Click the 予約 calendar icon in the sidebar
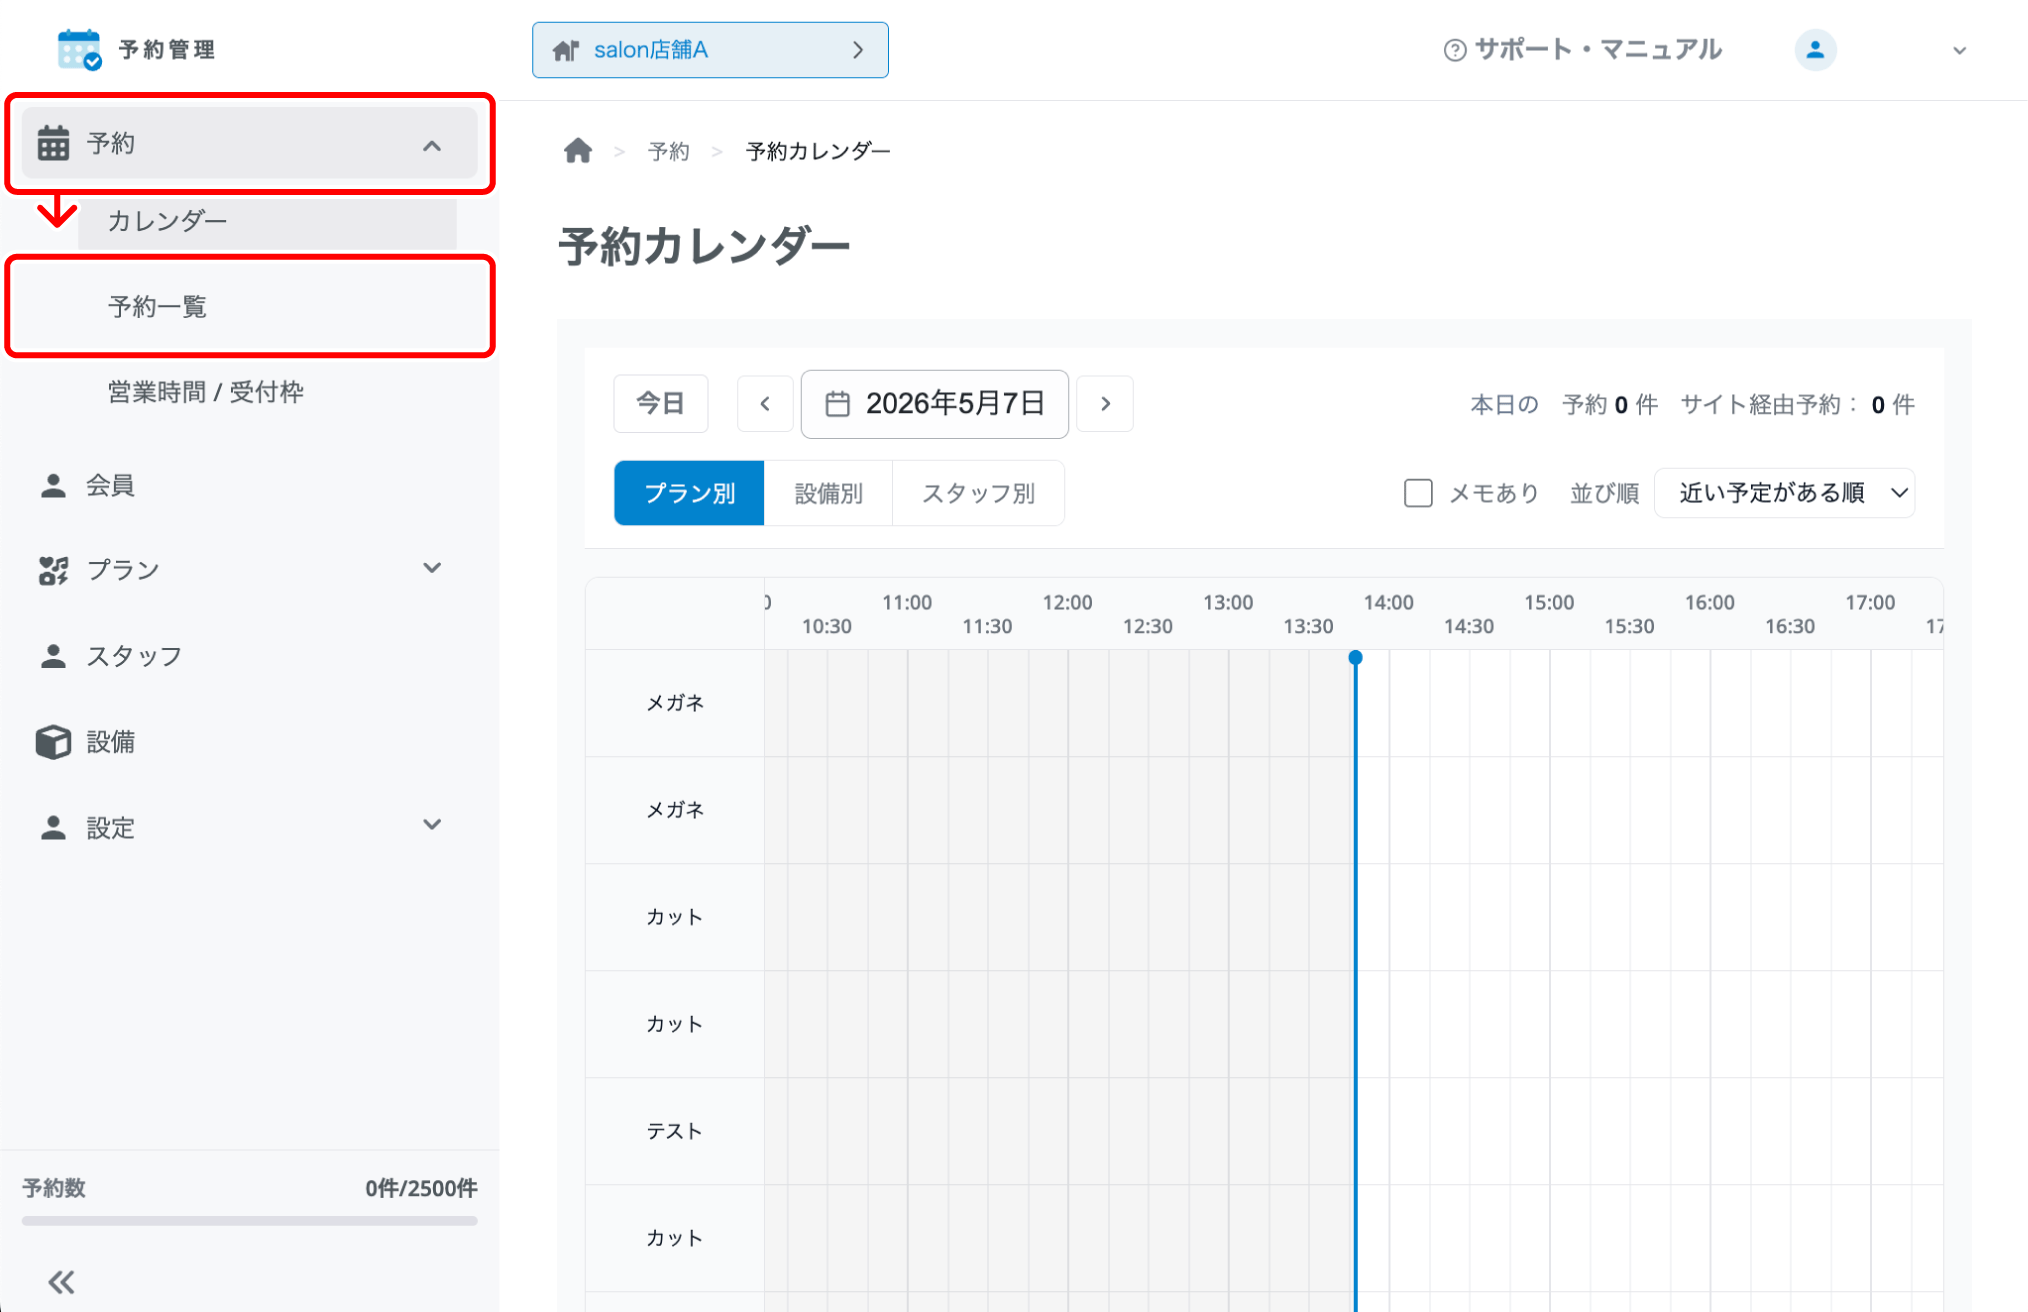 tap(53, 143)
